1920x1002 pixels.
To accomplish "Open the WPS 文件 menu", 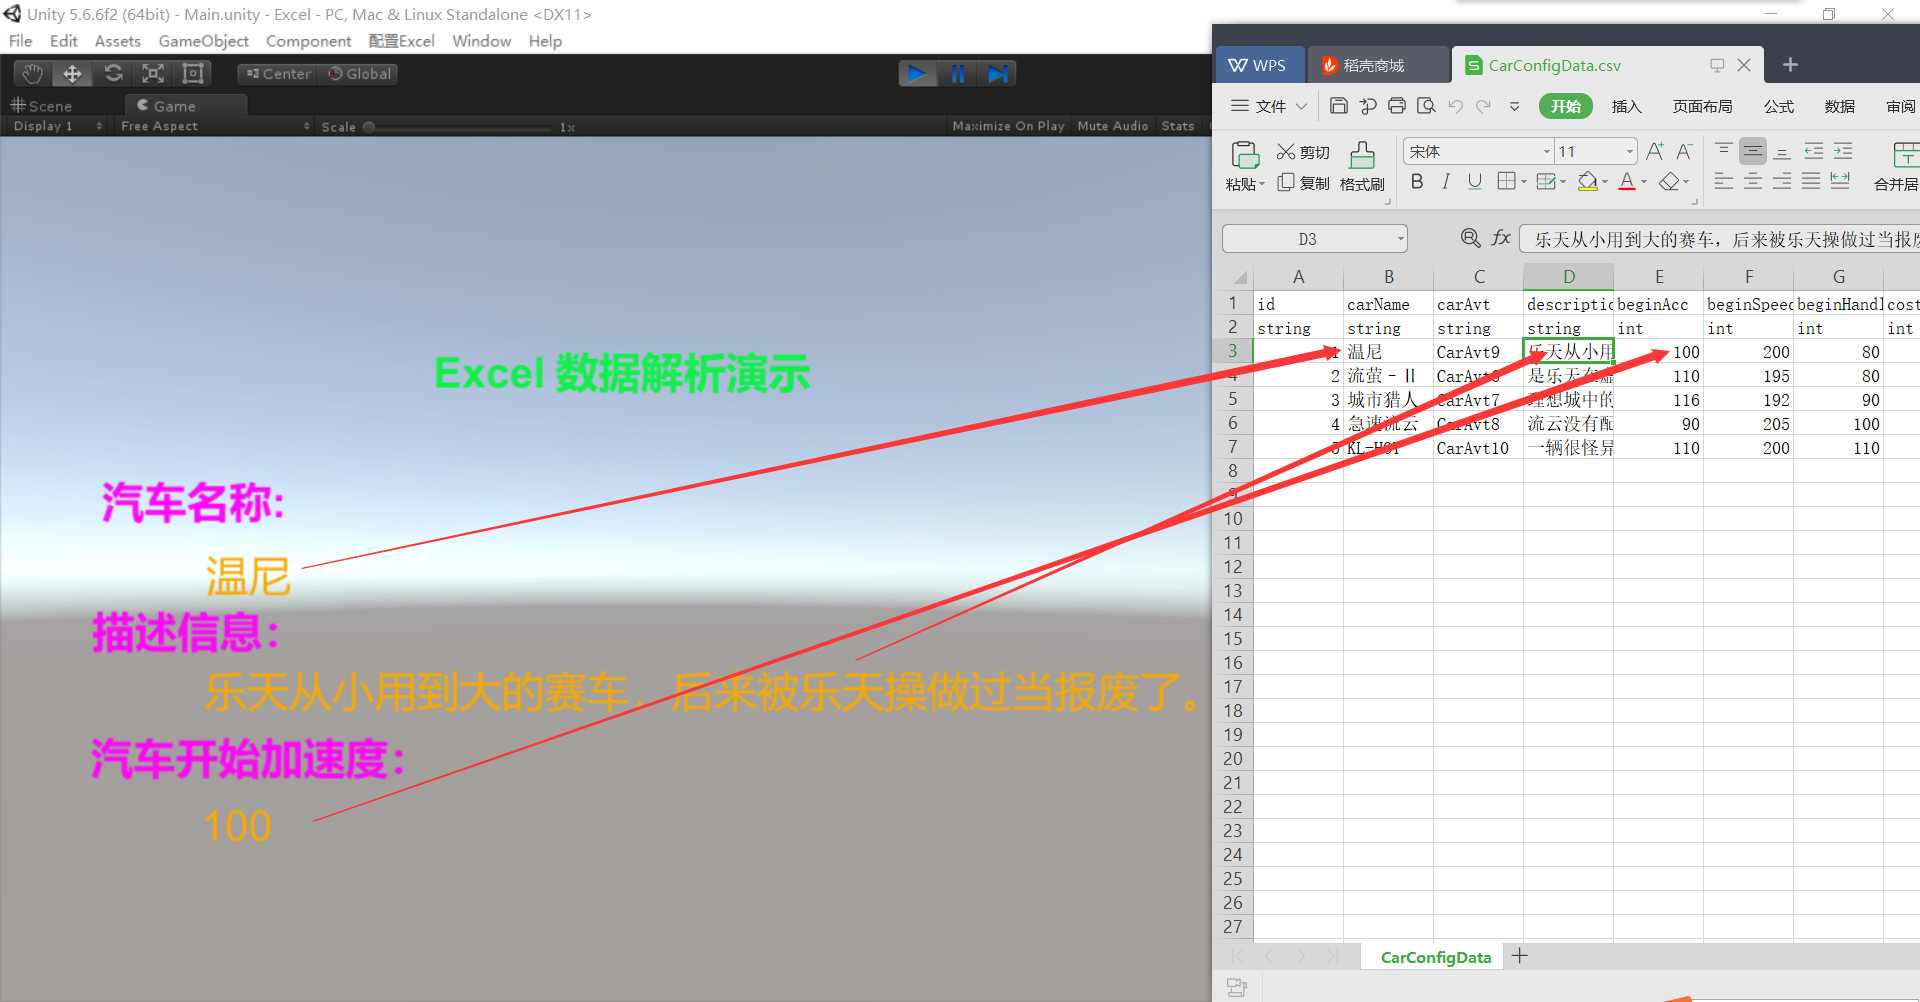I will click(1269, 106).
